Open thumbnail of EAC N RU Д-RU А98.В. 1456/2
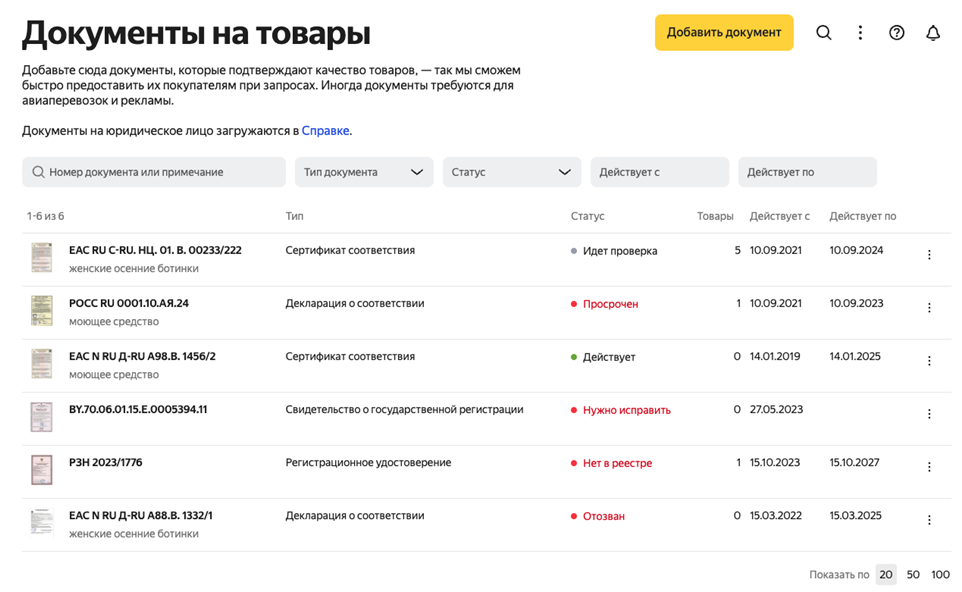This screenshot has width=962, height=592. tap(41, 364)
